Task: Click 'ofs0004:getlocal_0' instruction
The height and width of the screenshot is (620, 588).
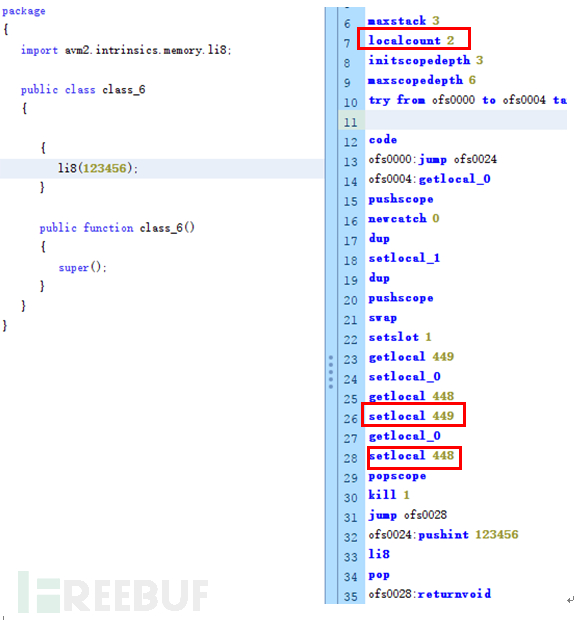Action: pyautogui.click(x=429, y=179)
